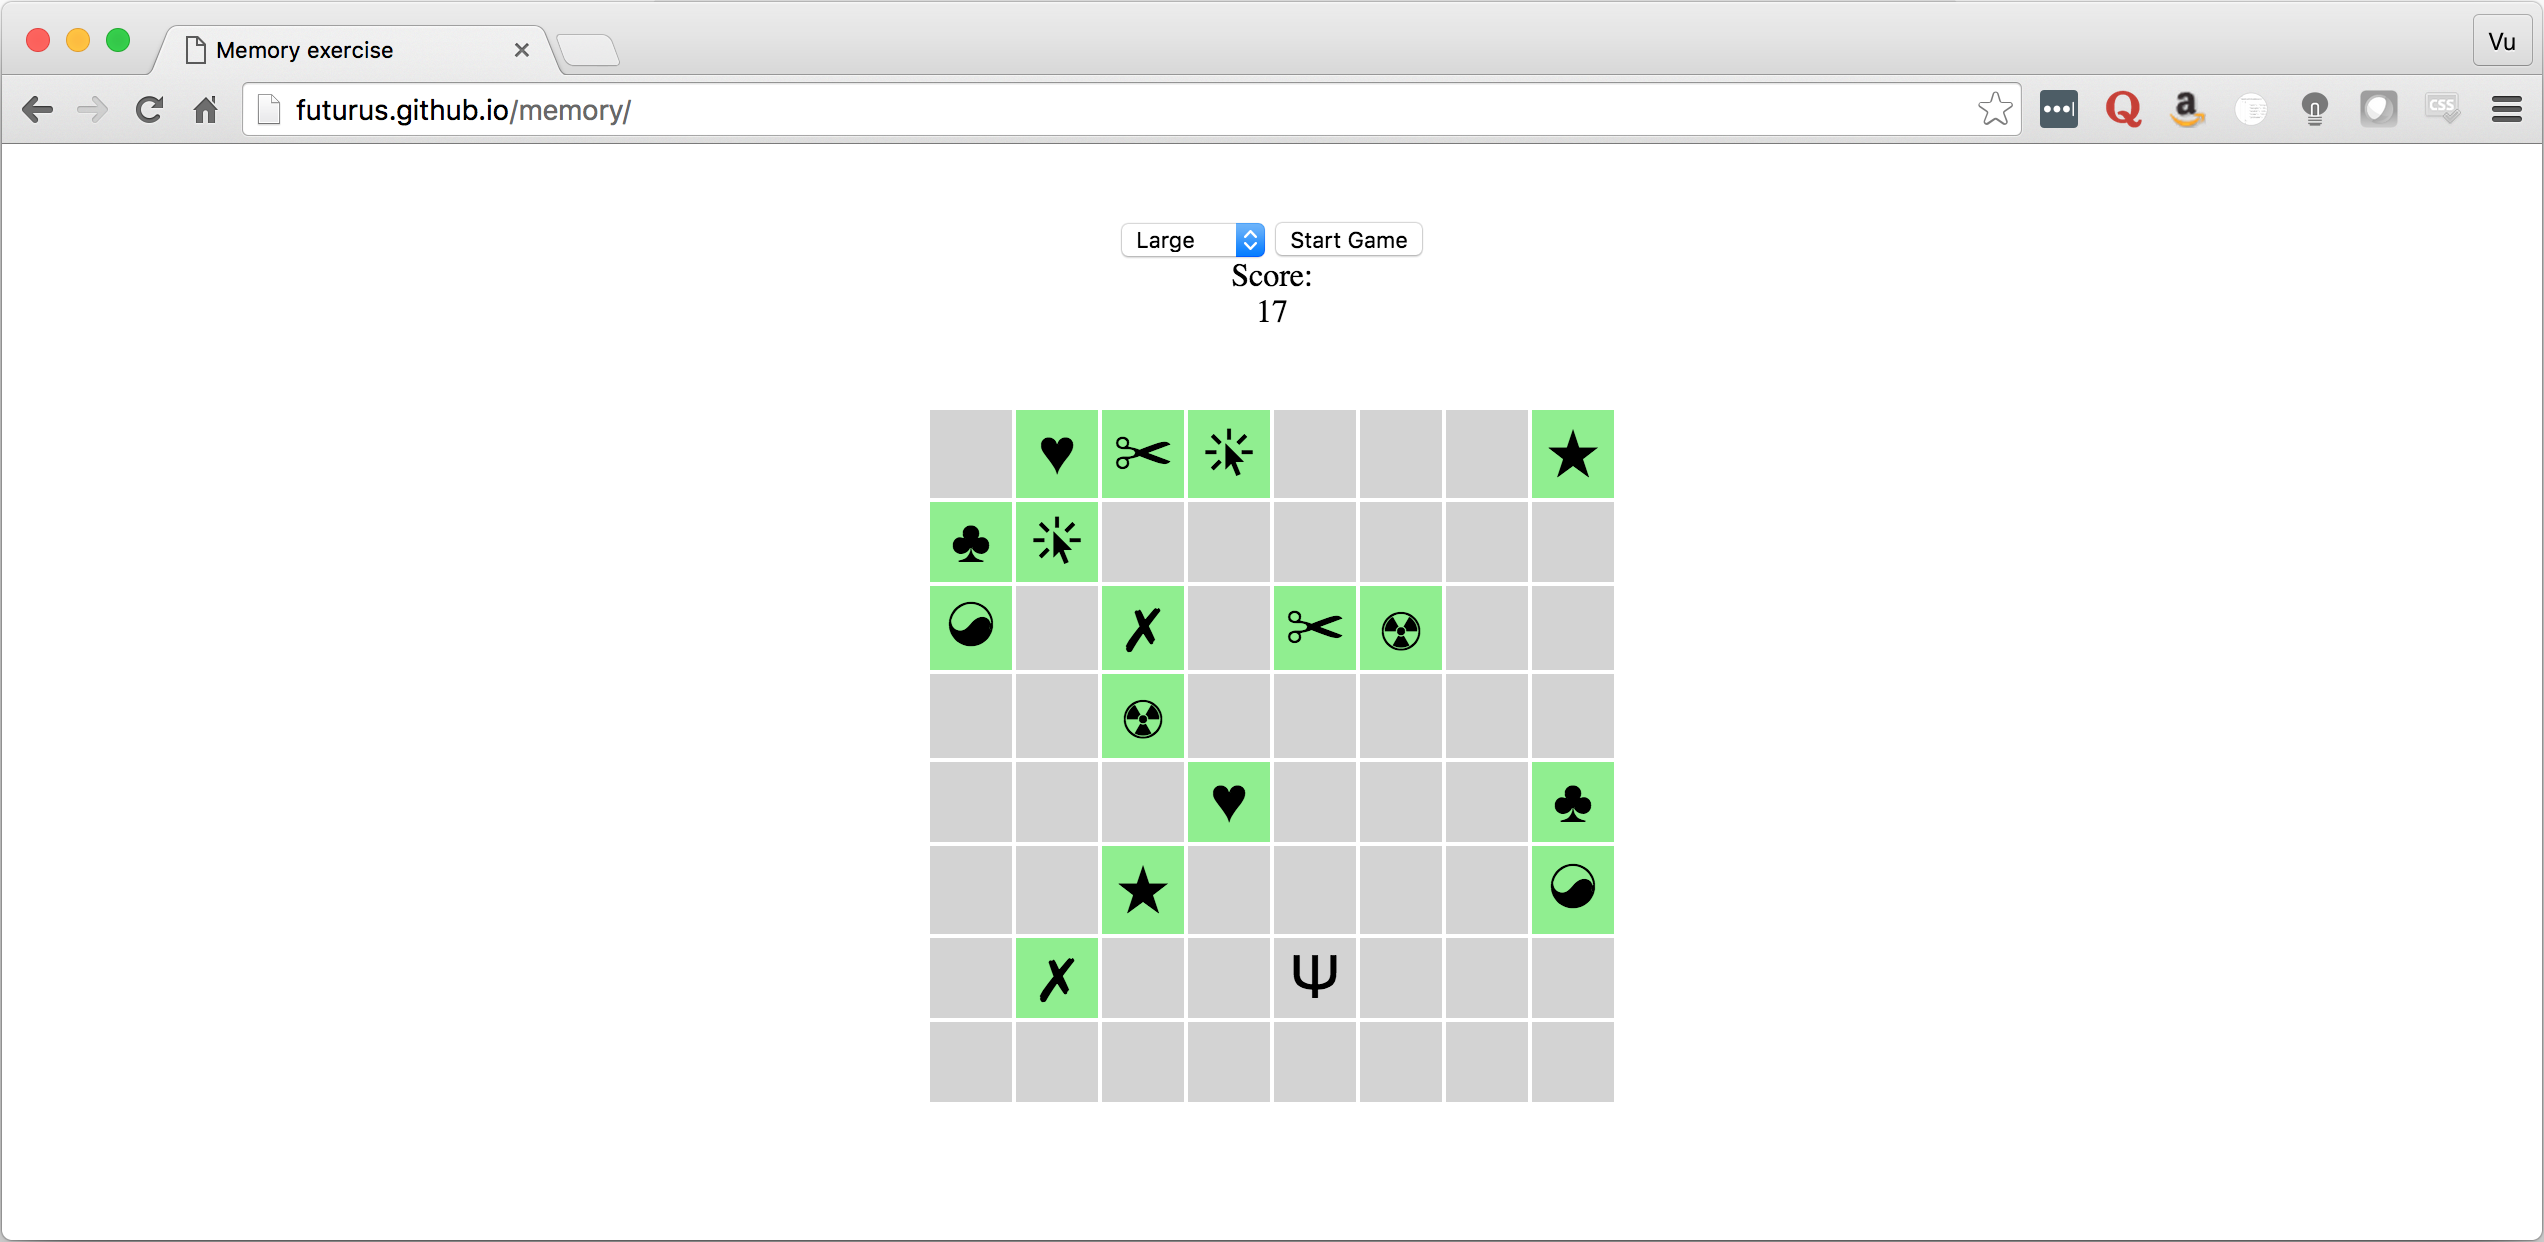
Task: Click the X mark card near bottom
Action: (x=1056, y=978)
